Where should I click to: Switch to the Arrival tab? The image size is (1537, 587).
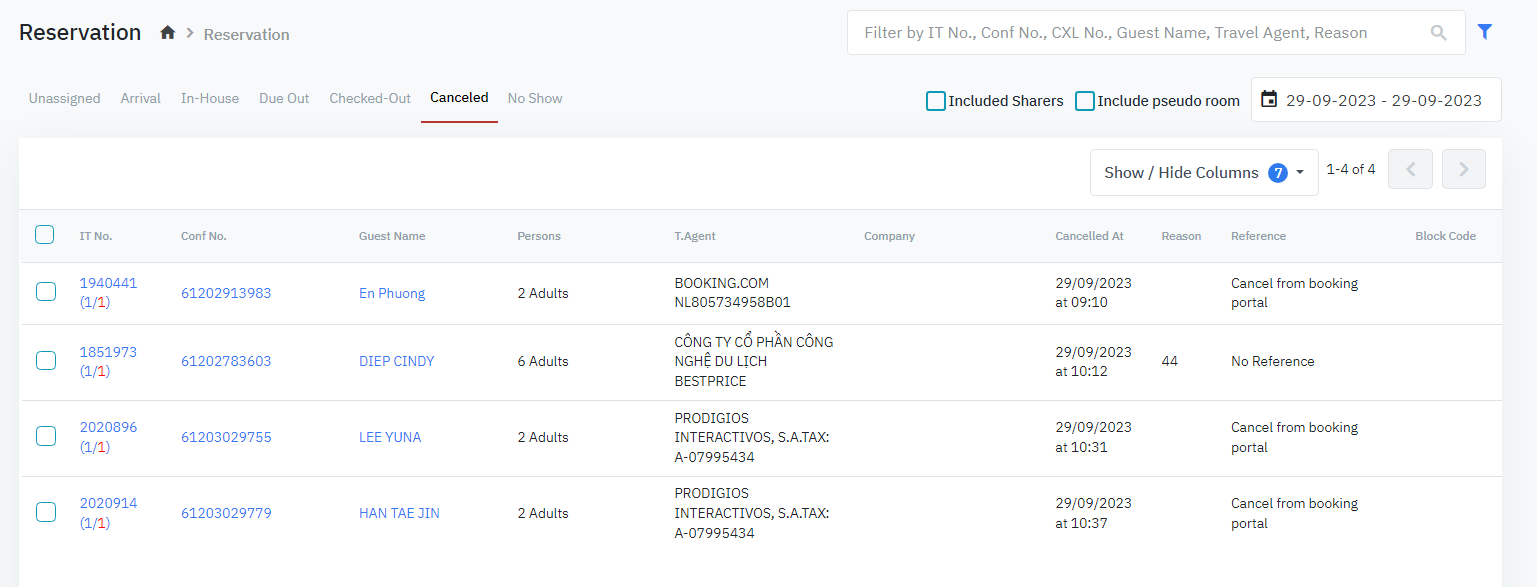click(141, 98)
